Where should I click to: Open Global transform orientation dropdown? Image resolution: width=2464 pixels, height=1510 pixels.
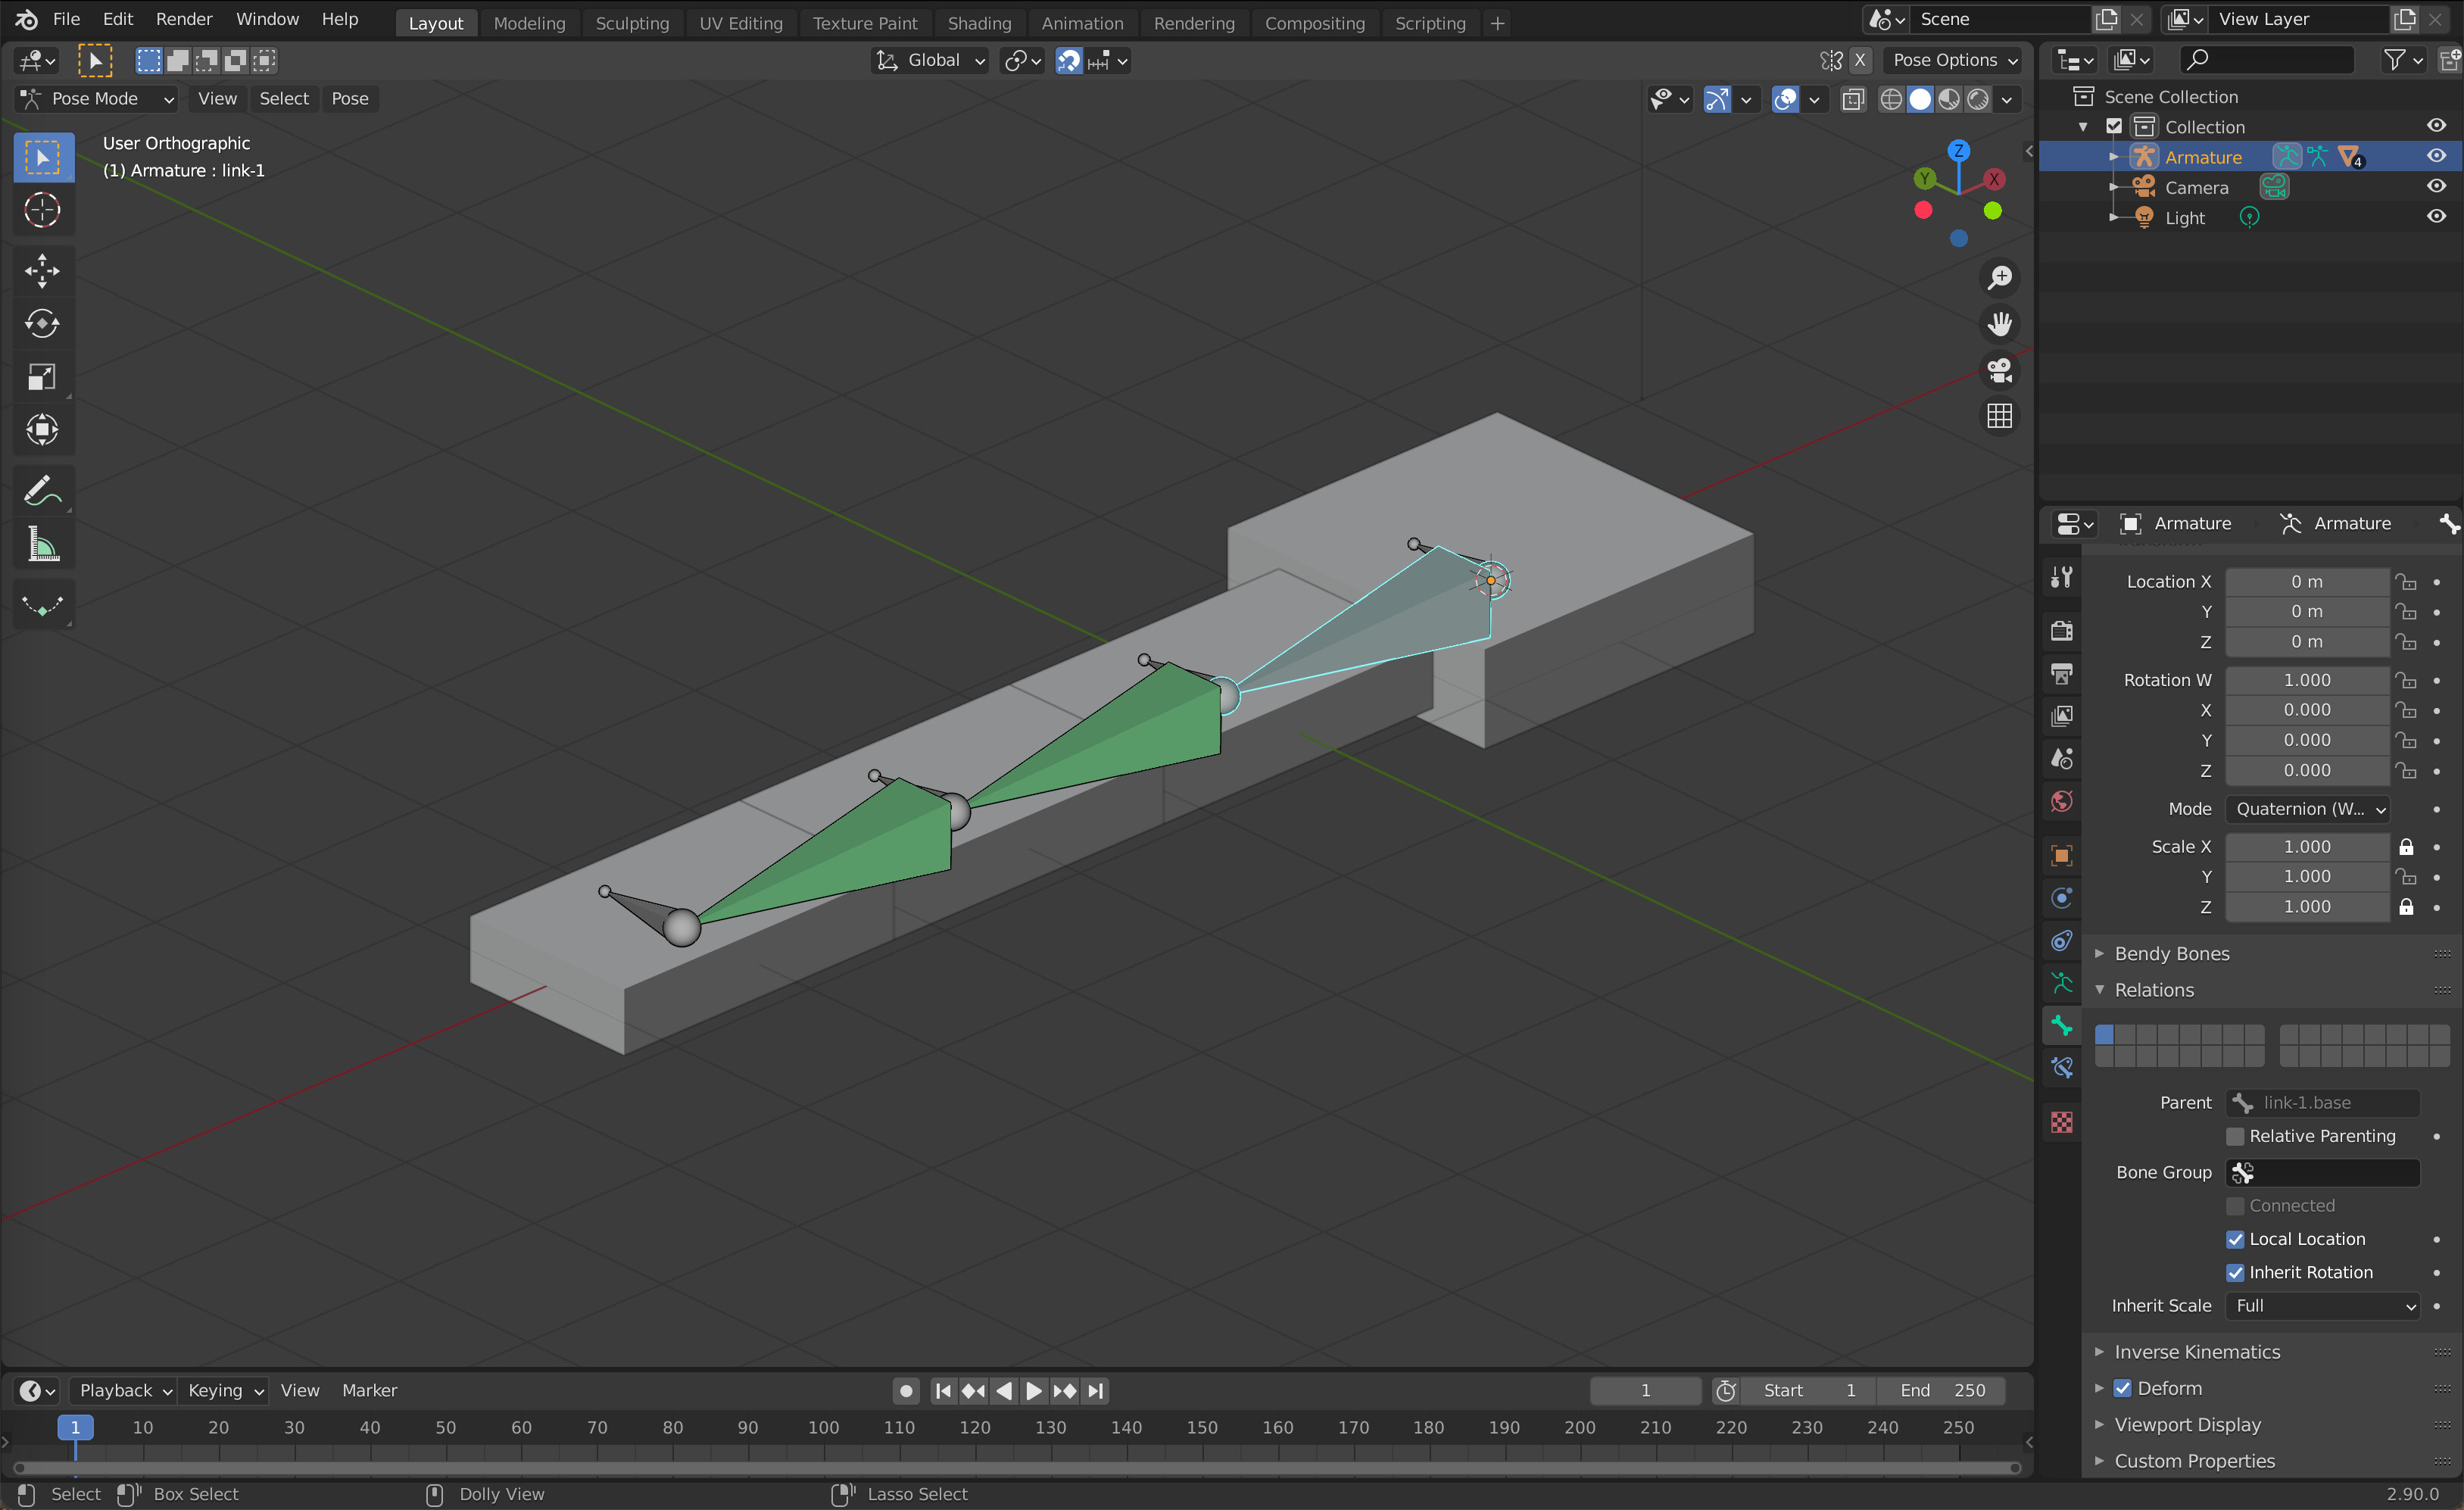coord(930,60)
